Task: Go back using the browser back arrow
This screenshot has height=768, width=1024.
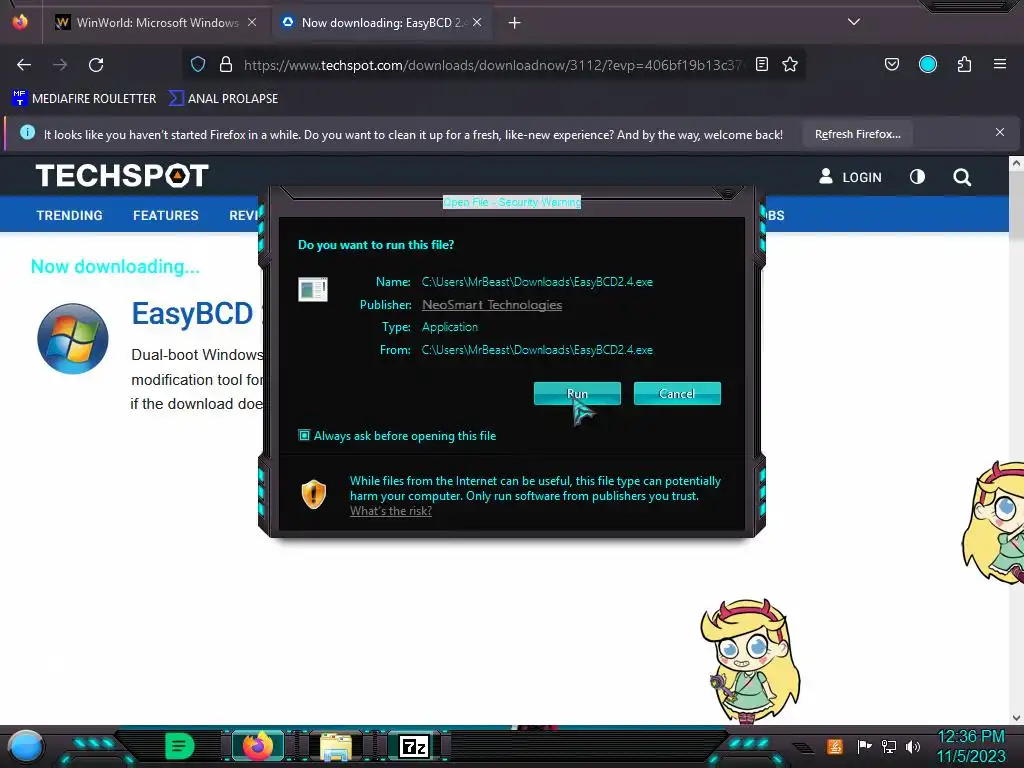Action: (x=24, y=65)
